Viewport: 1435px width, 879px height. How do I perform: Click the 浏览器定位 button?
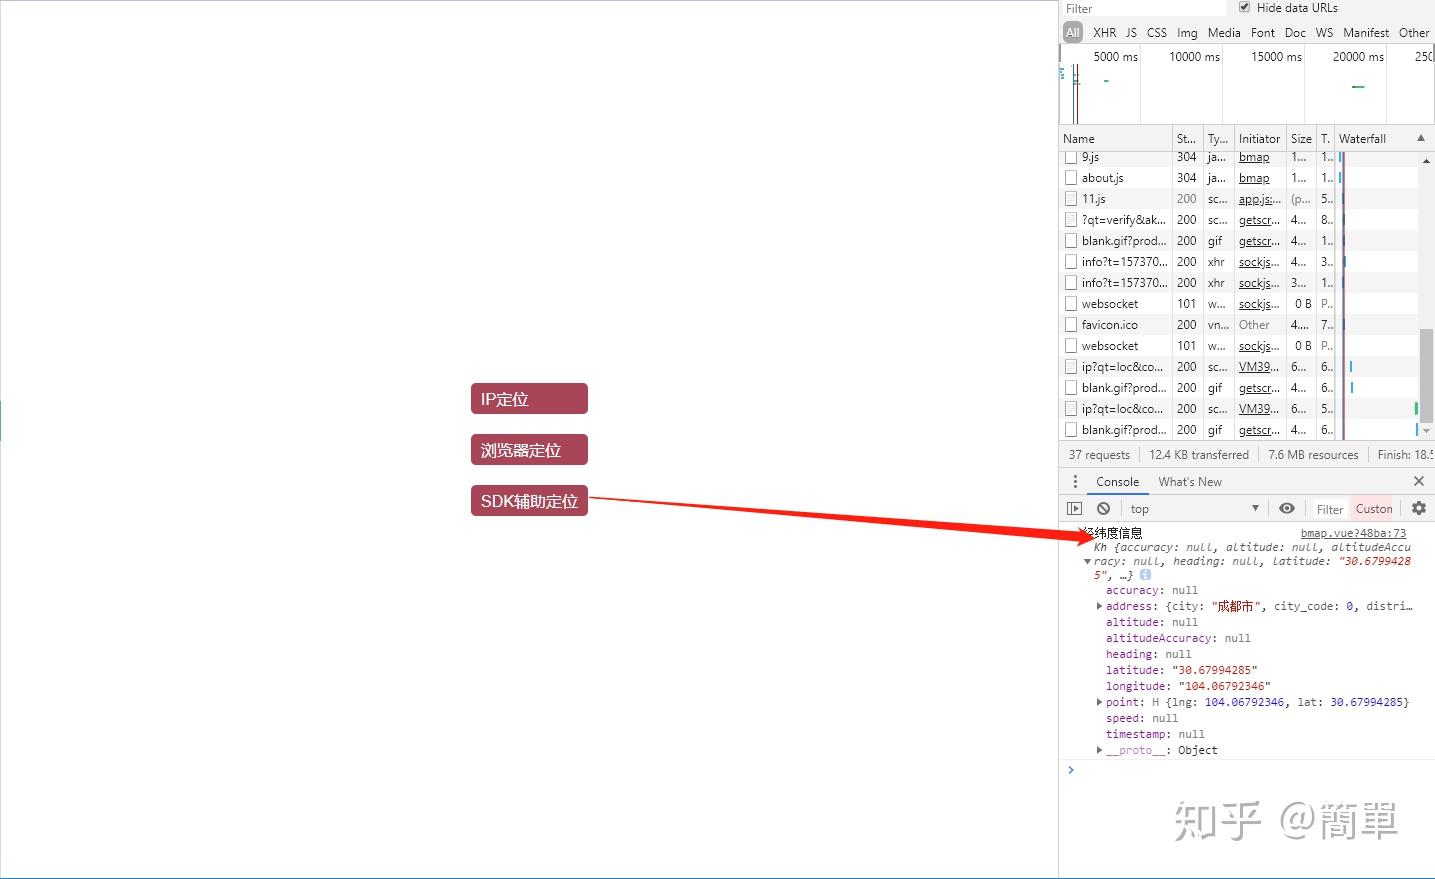point(529,450)
